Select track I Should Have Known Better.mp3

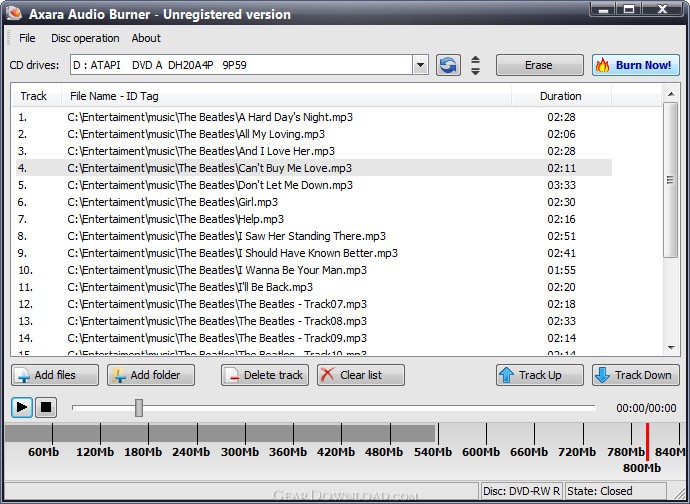point(314,253)
